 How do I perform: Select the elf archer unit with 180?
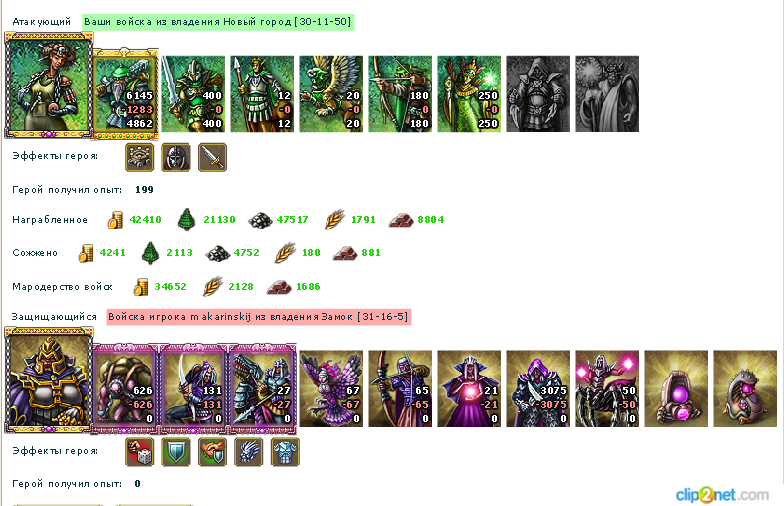400,94
